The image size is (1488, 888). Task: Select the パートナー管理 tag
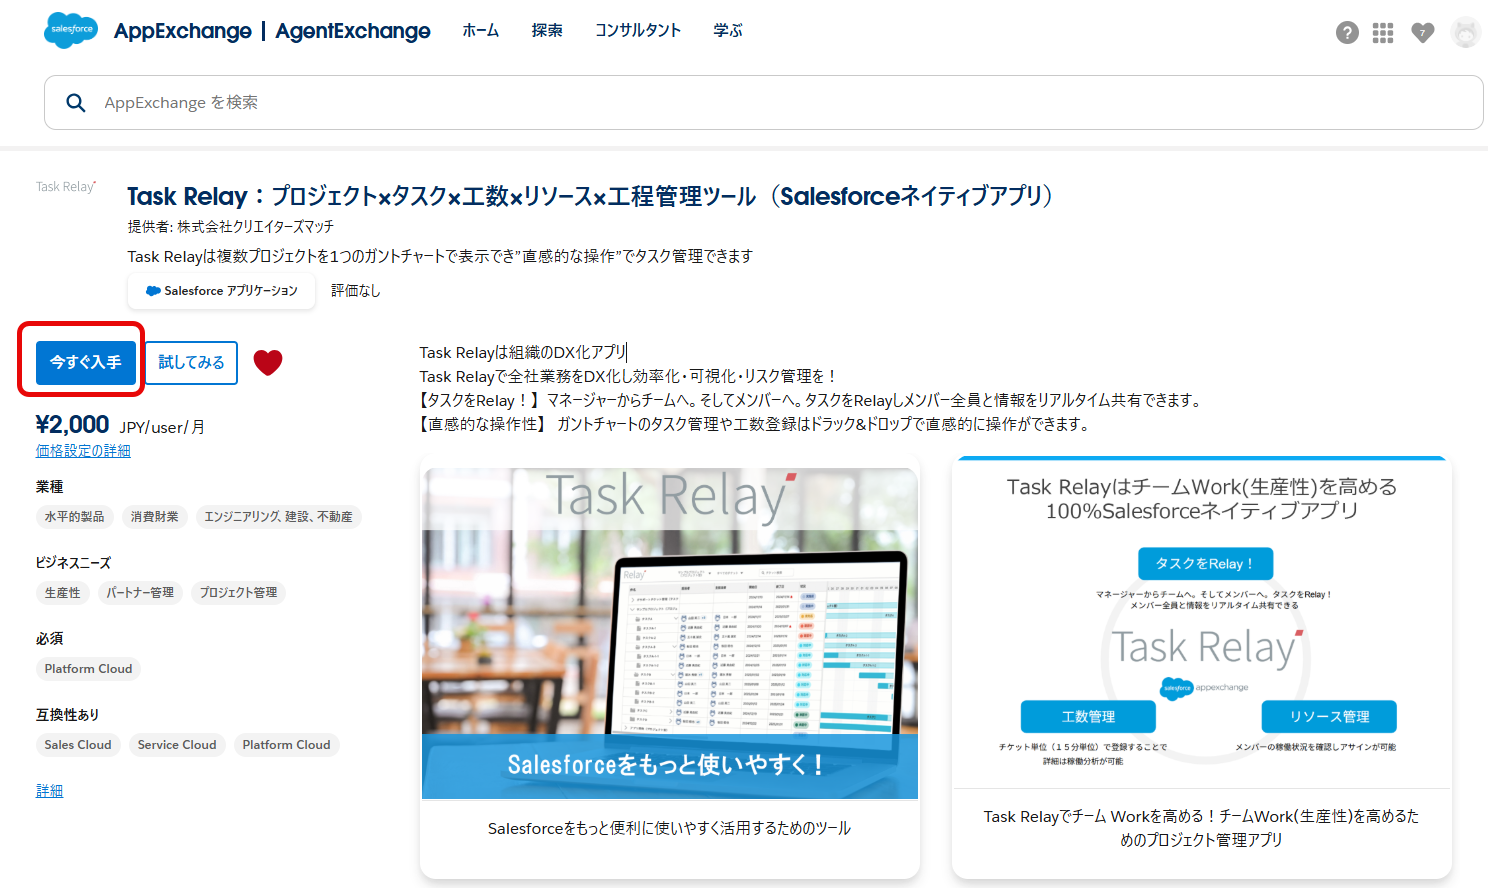(140, 593)
